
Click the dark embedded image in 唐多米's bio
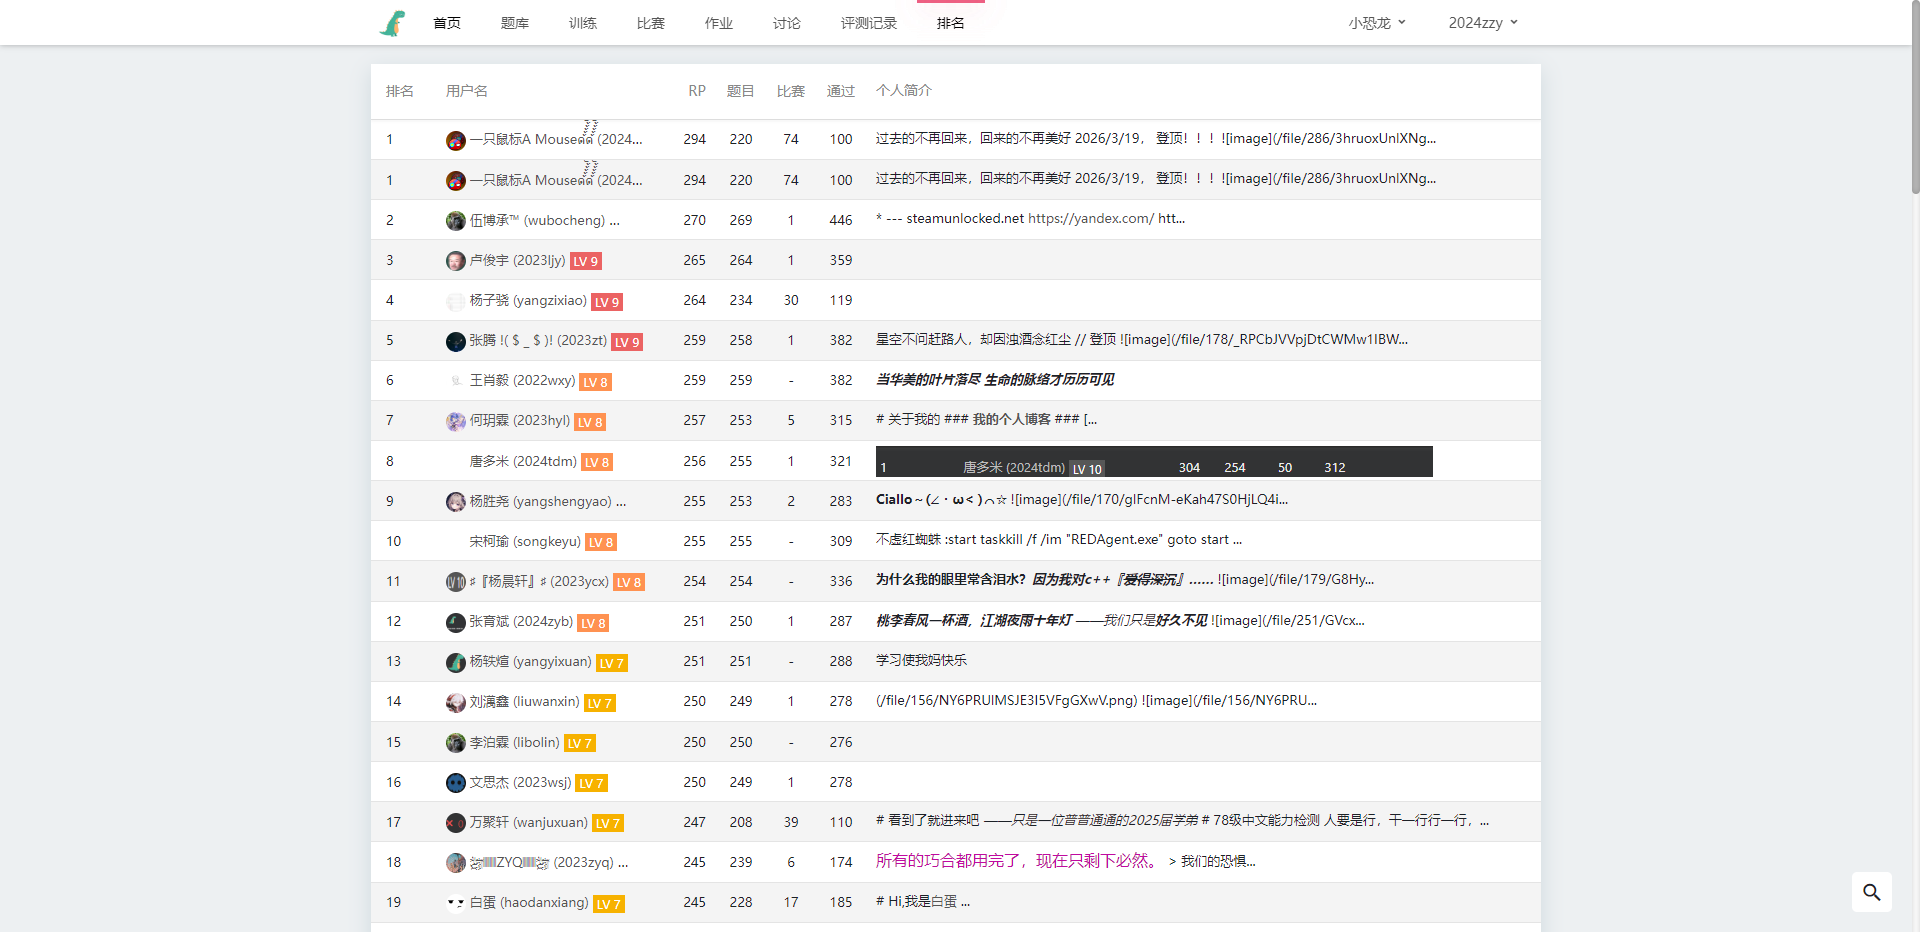[x=1153, y=462]
